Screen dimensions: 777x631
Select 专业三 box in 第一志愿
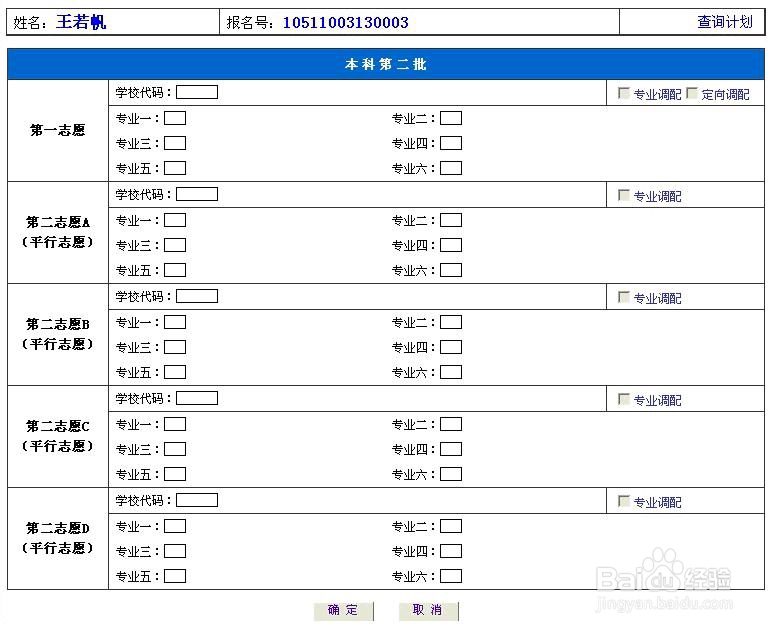(175, 143)
